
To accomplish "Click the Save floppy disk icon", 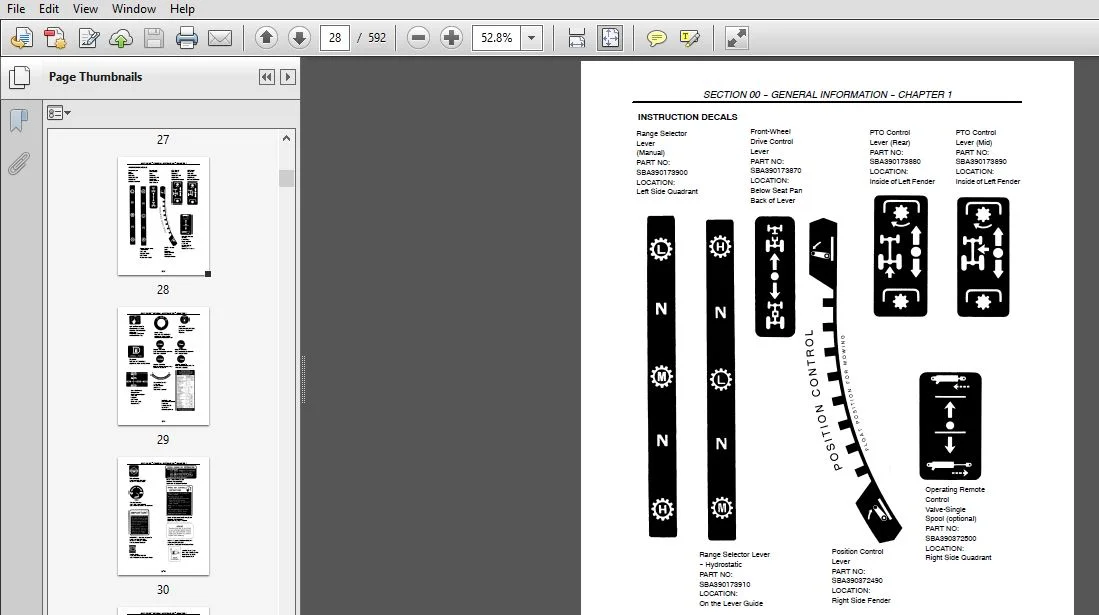I will pyautogui.click(x=153, y=38).
